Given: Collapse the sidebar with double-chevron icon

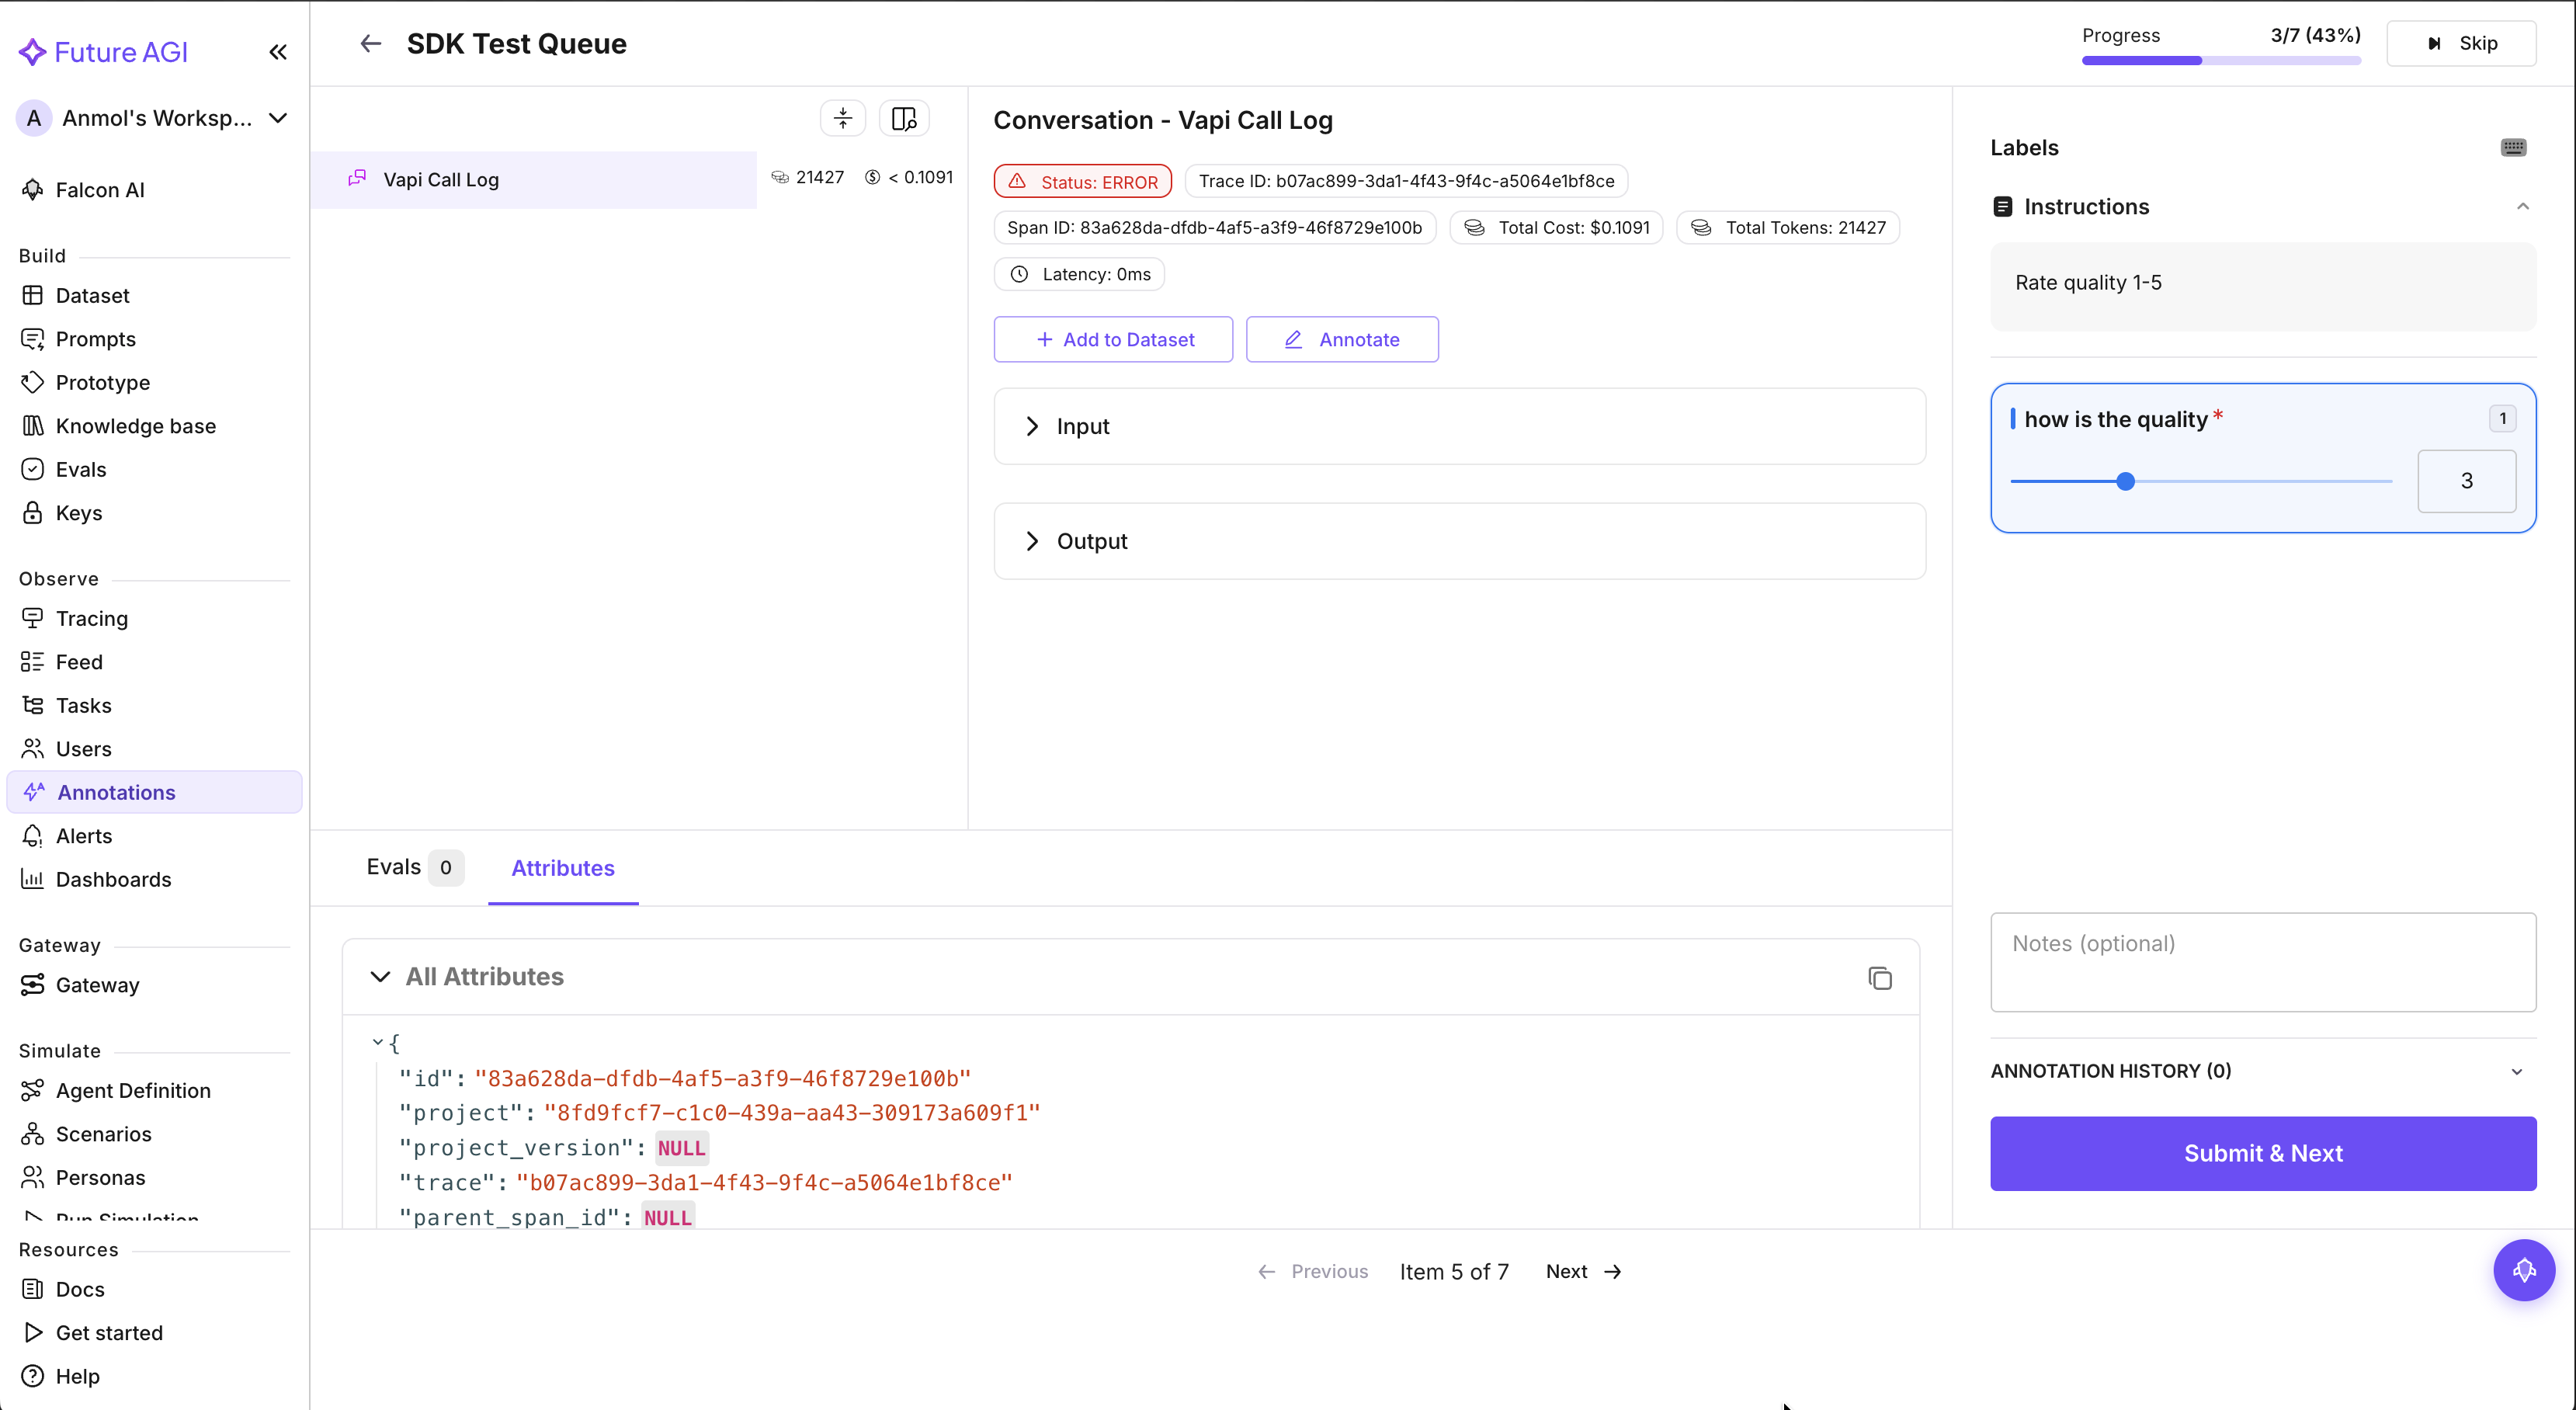Looking at the screenshot, I should pos(278,52).
